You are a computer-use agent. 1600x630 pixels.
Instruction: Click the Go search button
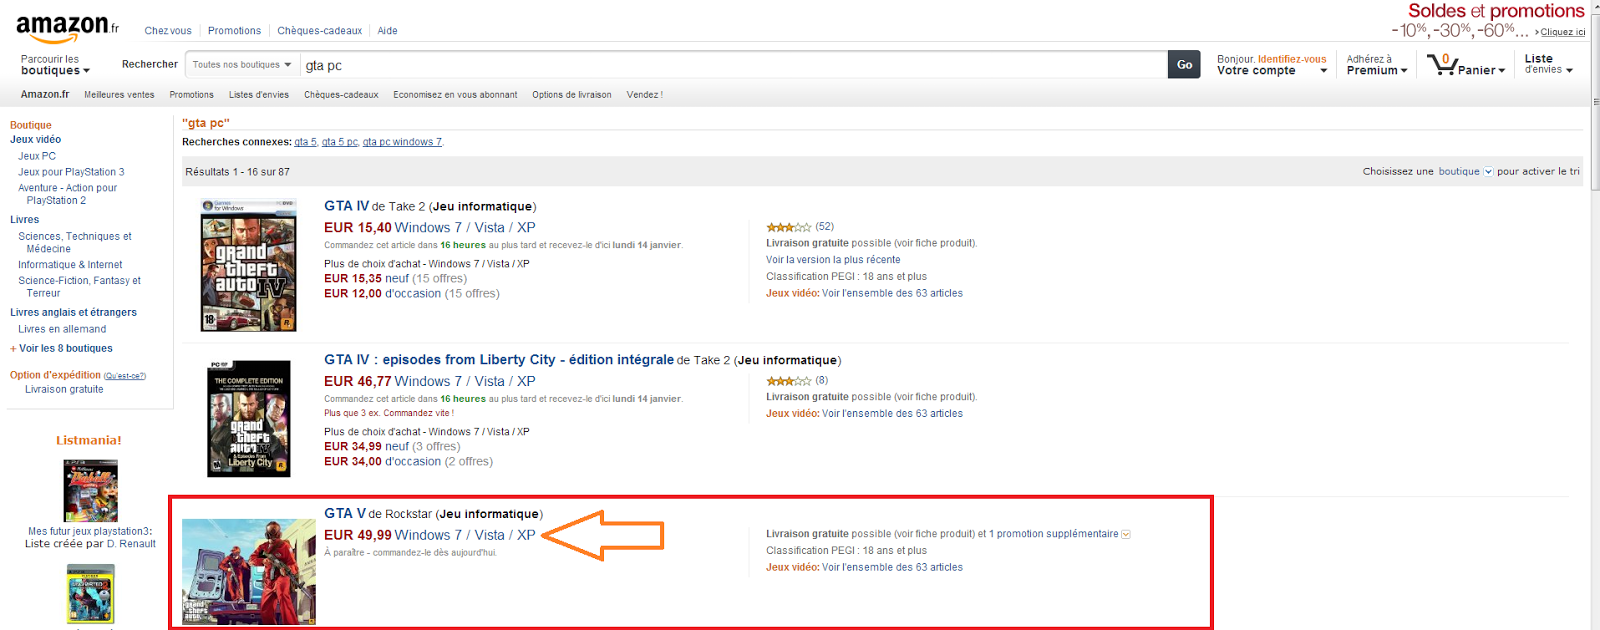pyautogui.click(x=1184, y=65)
